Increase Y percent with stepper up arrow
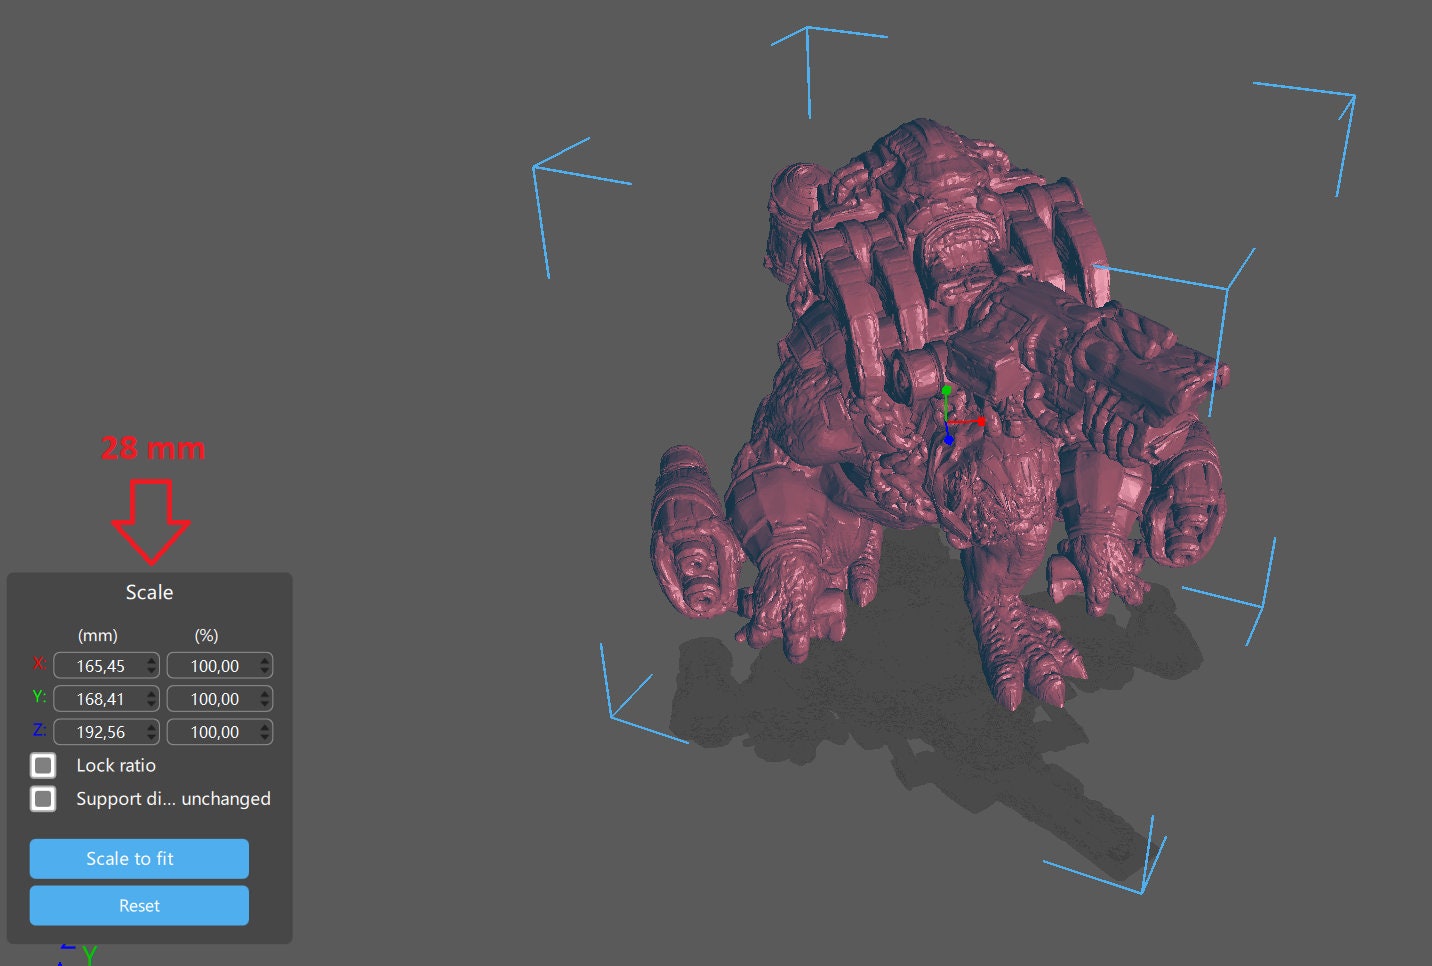 point(265,693)
